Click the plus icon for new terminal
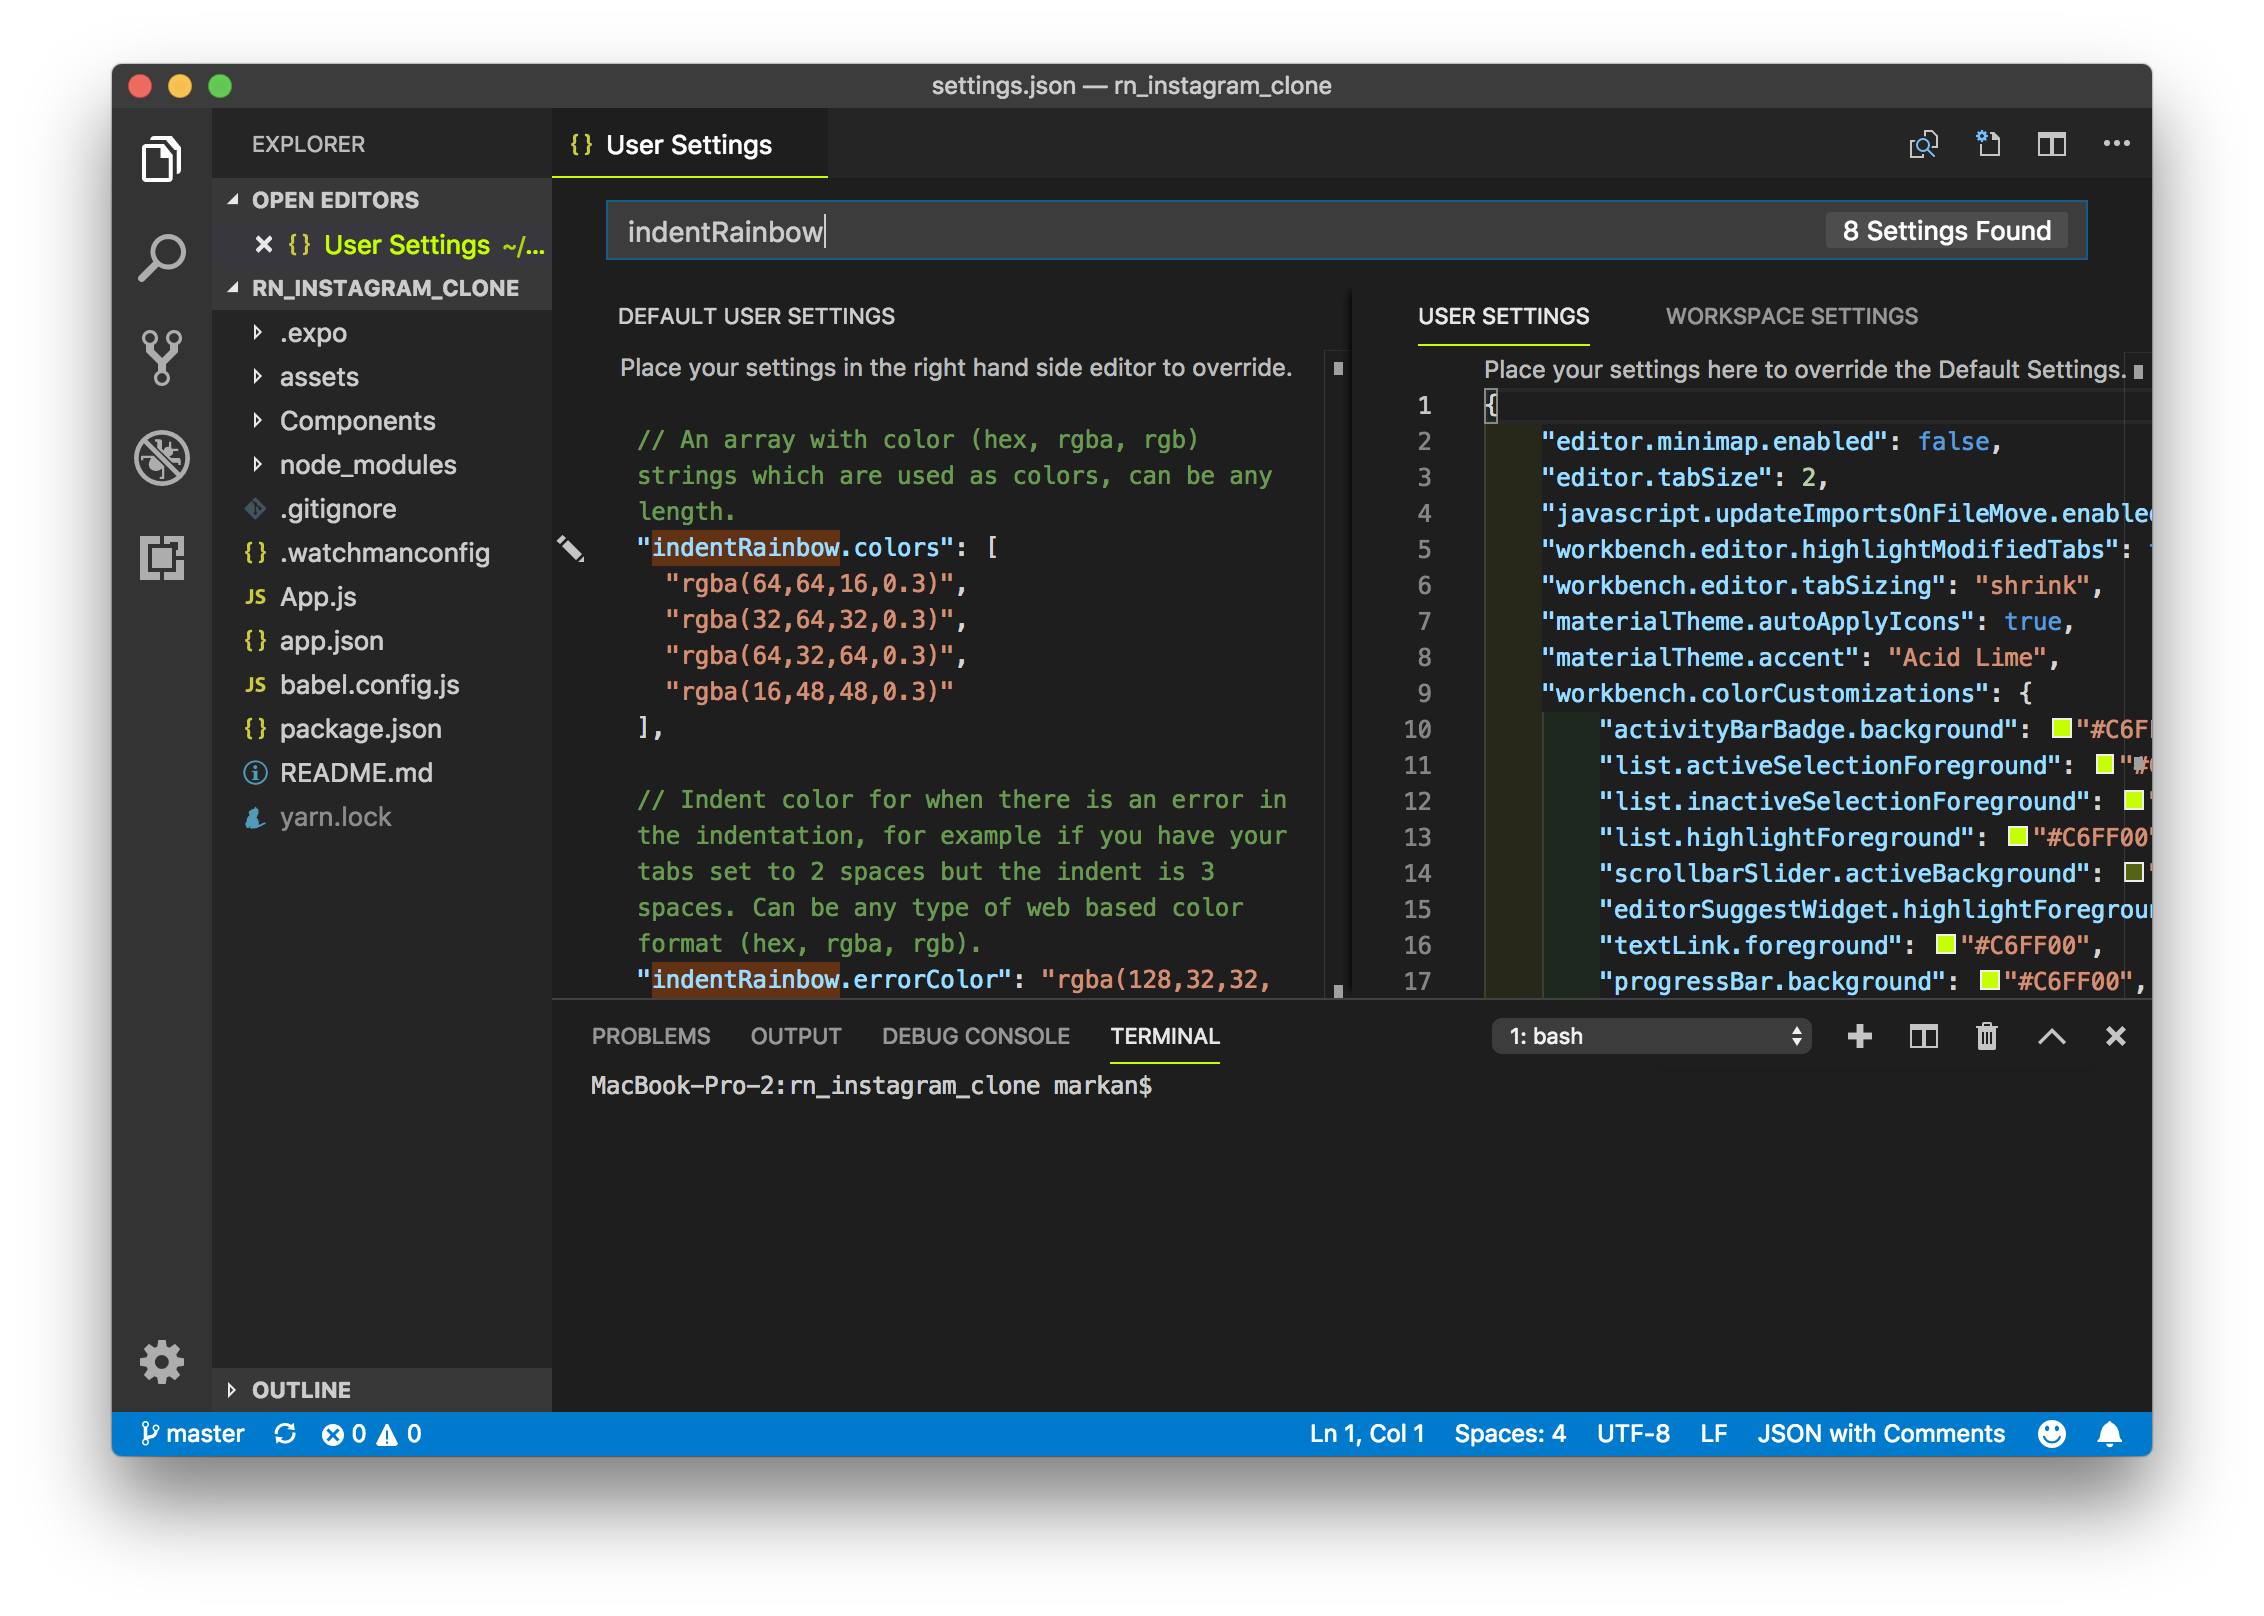This screenshot has height=1616, width=2264. click(x=1859, y=1036)
